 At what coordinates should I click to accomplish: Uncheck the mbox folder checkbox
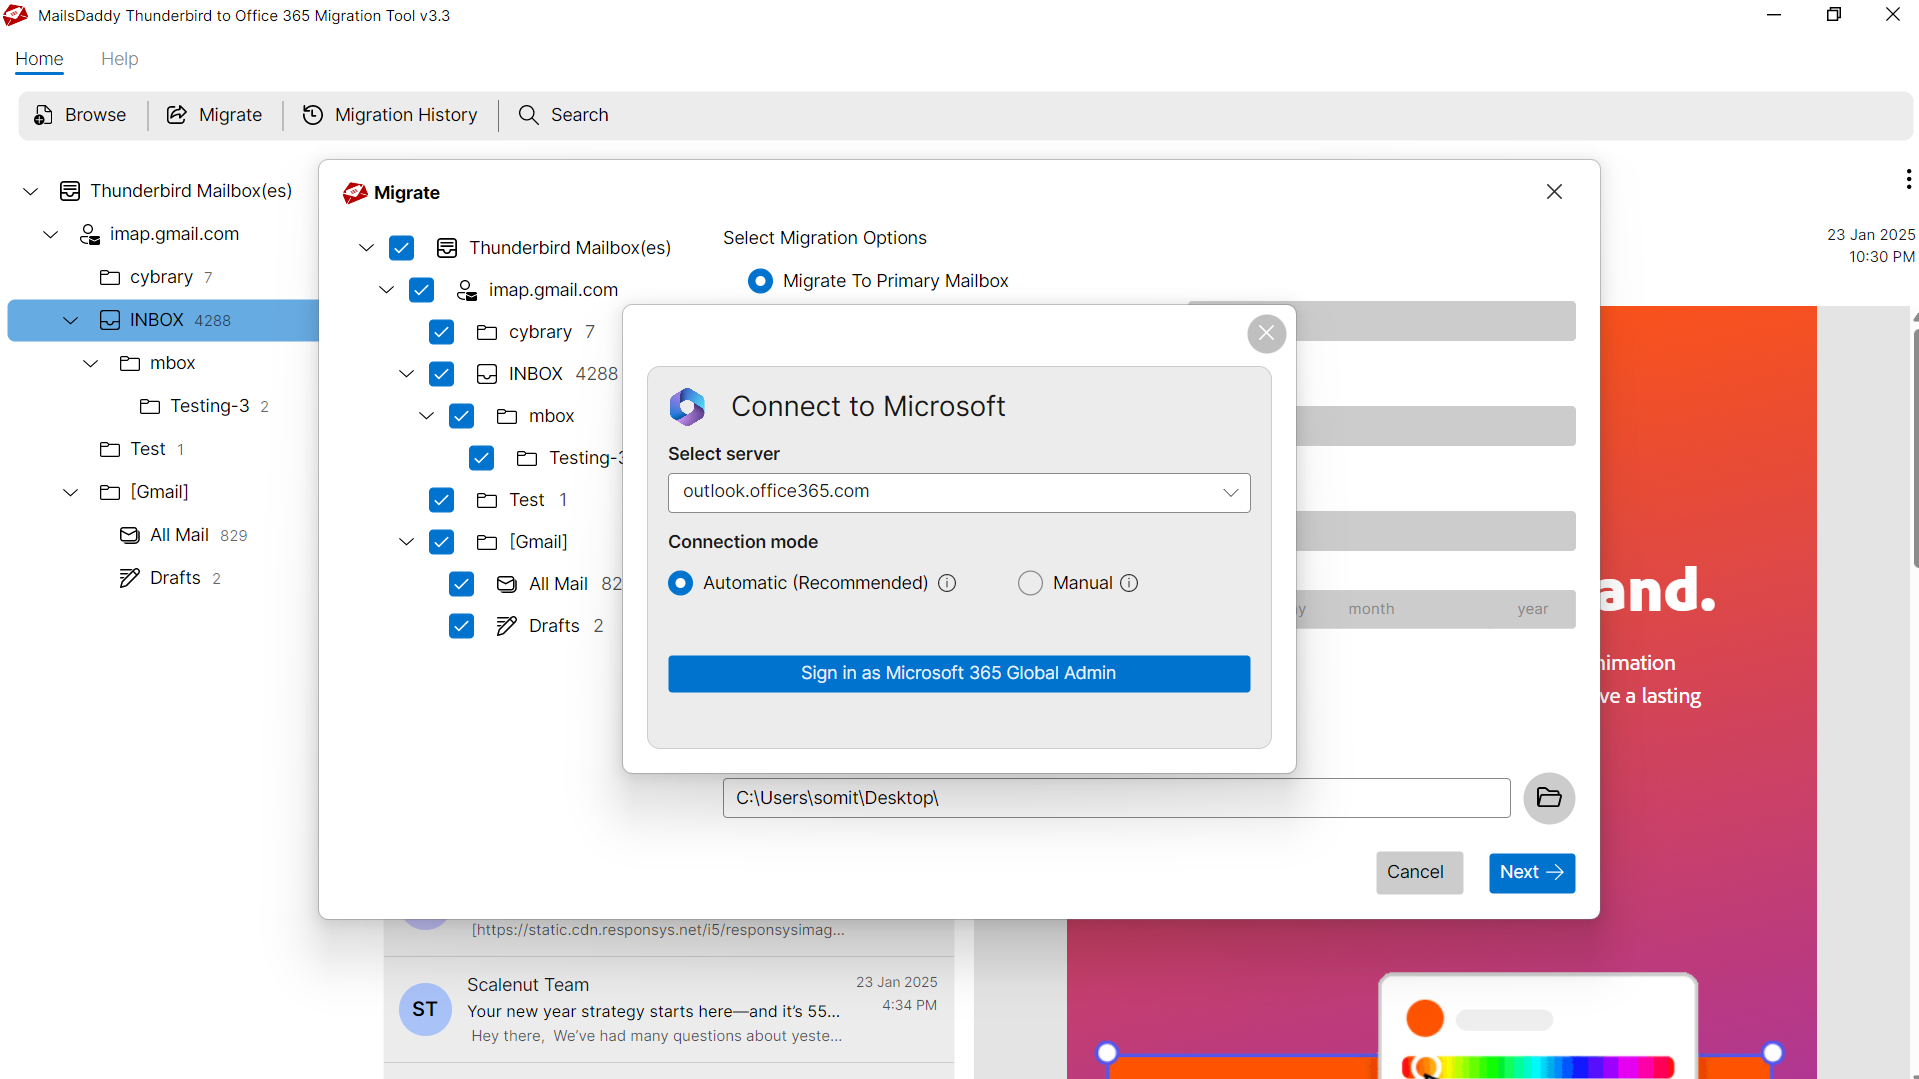click(461, 416)
